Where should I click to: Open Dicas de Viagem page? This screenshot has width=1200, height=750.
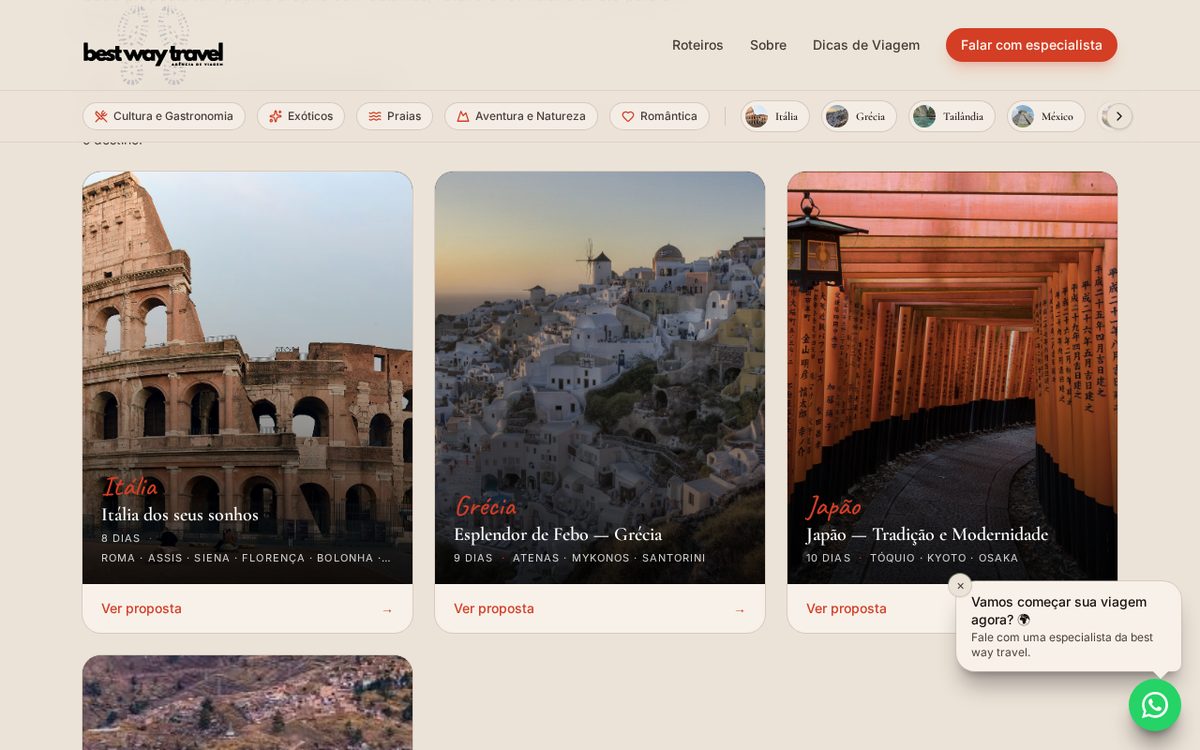click(866, 45)
